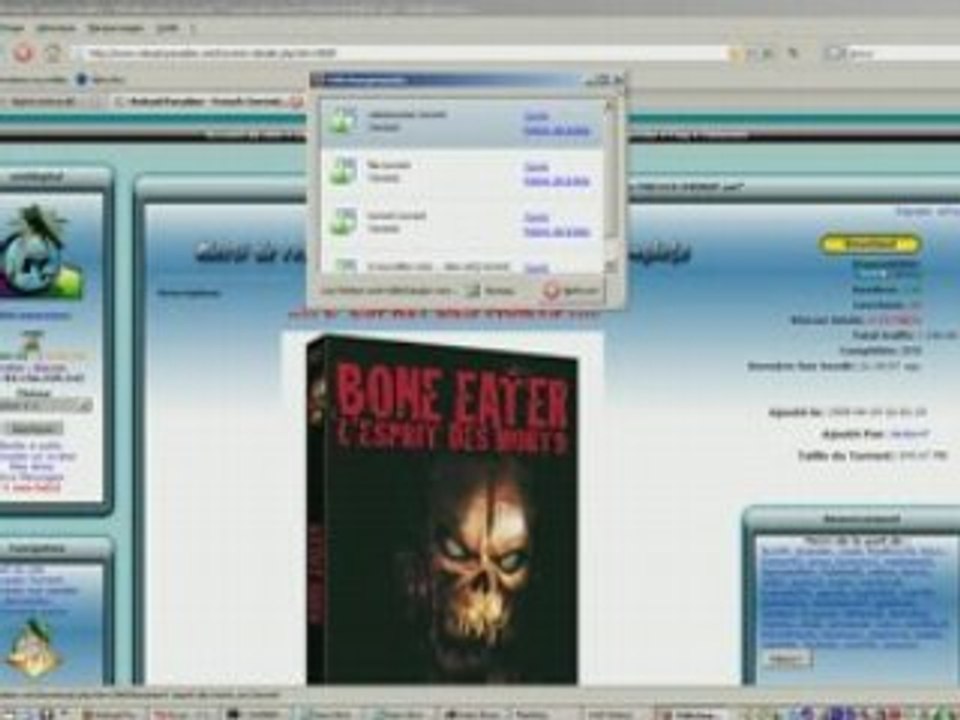The image size is (960, 720).
Task: Click the Bone Eater DVD cover image
Action: (x=441, y=509)
